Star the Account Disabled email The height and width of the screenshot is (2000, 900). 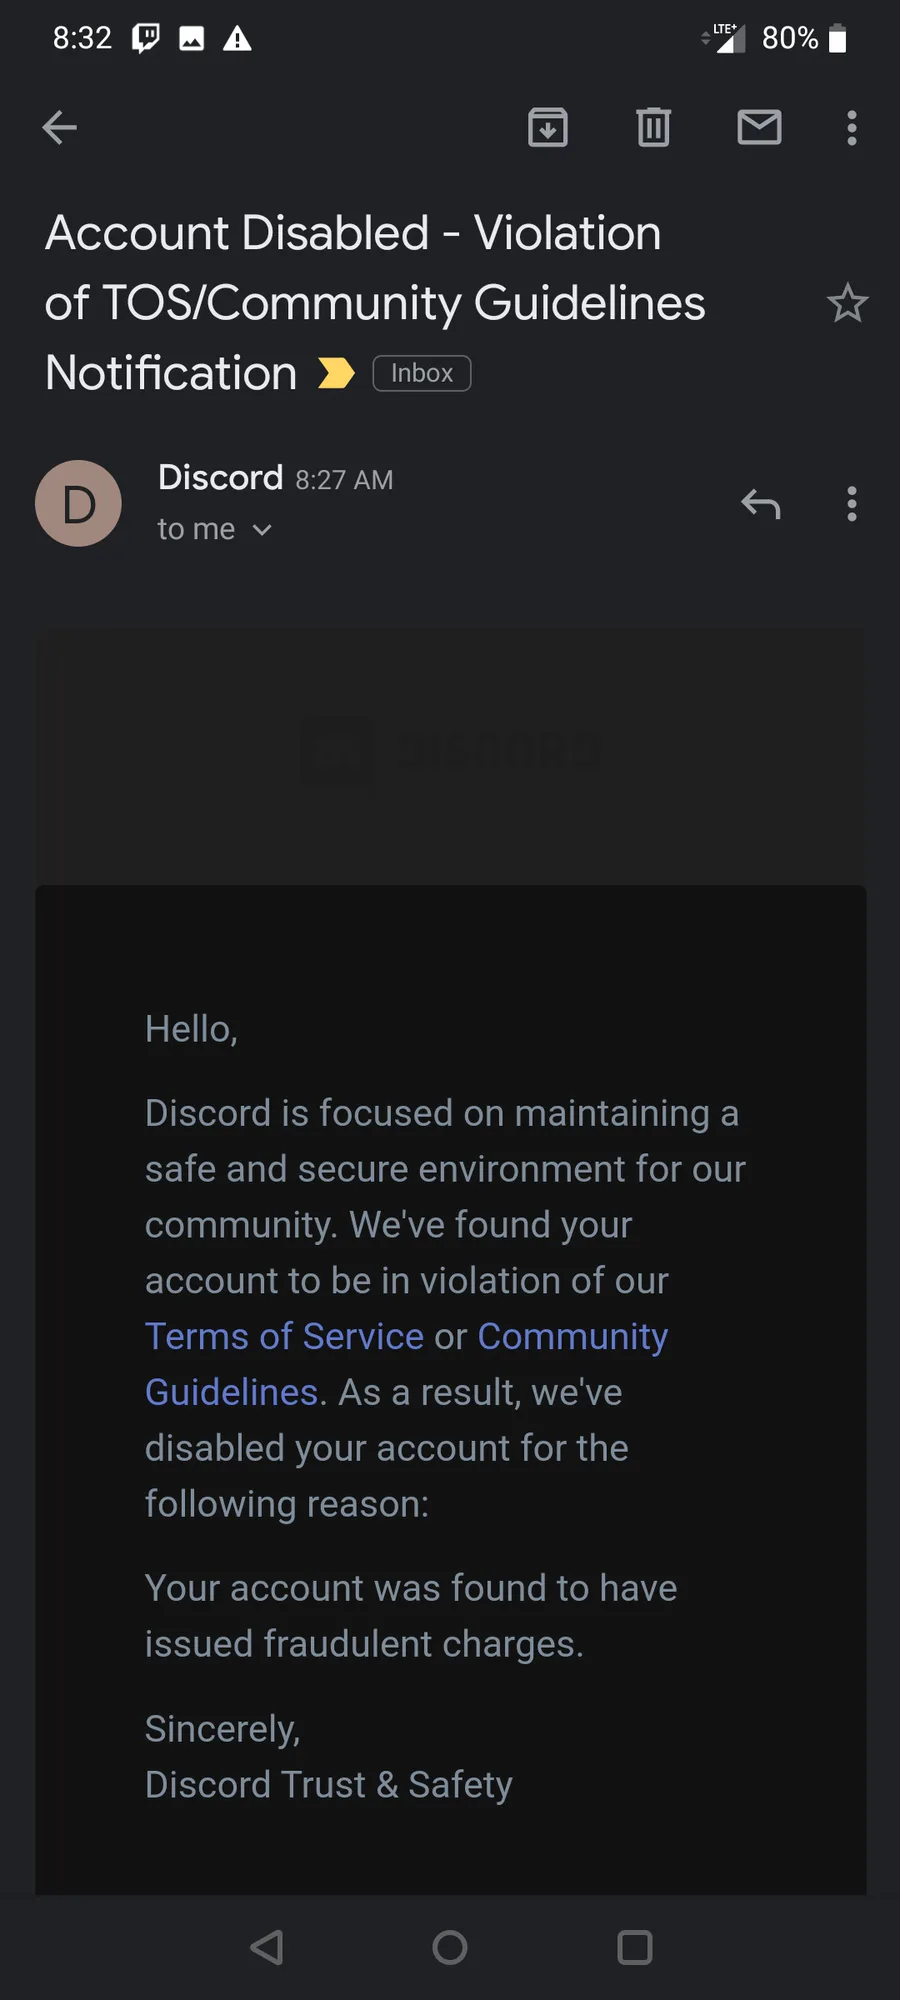[x=847, y=303]
